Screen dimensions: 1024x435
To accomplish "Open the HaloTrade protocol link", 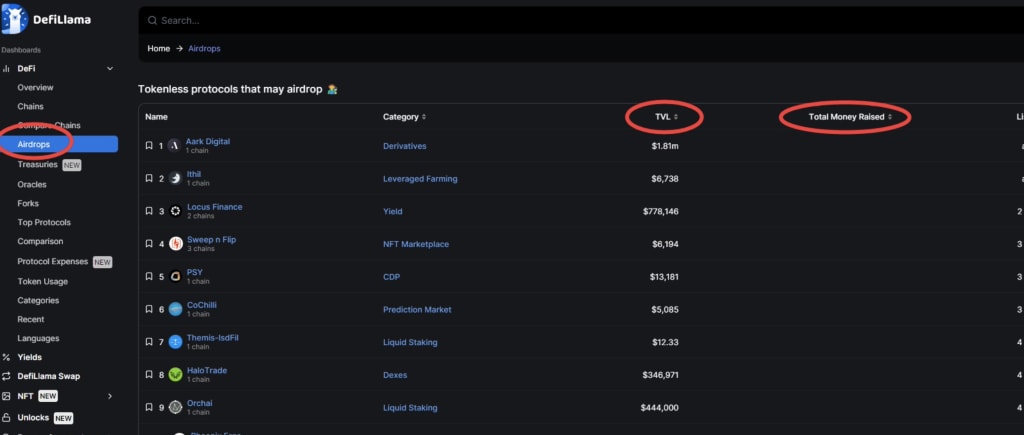I will click(x=207, y=370).
